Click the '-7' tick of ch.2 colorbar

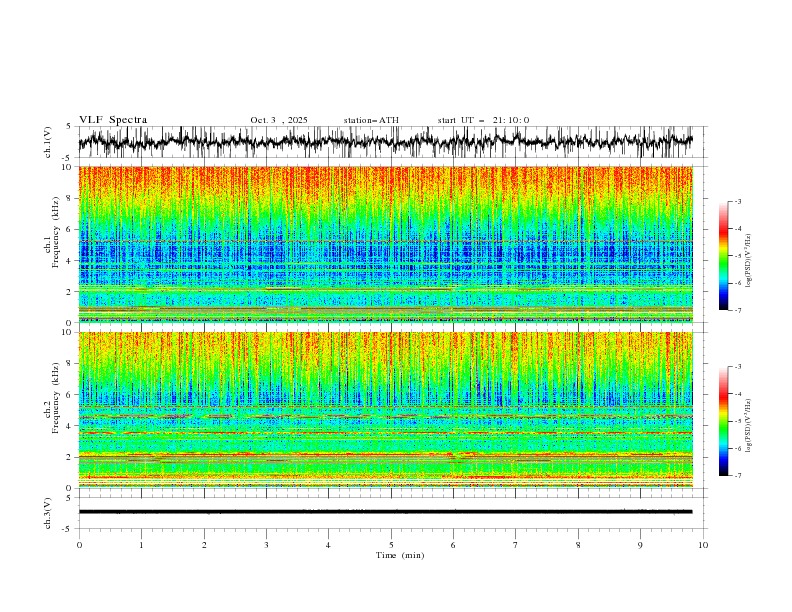coord(737,476)
